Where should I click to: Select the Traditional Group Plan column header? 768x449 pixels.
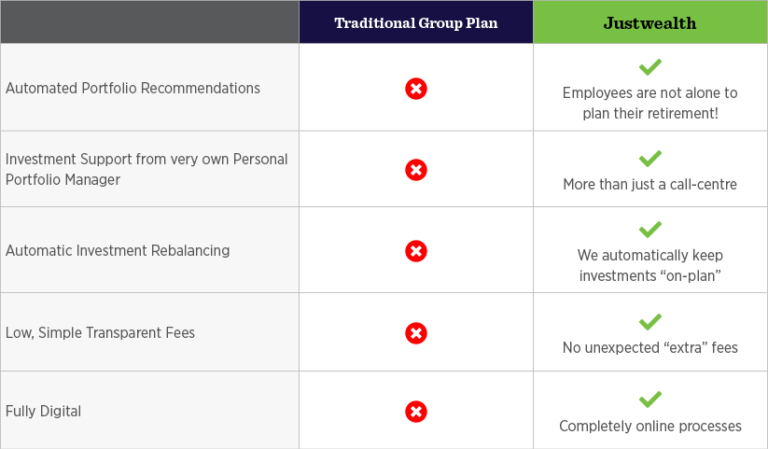tap(416, 22)
